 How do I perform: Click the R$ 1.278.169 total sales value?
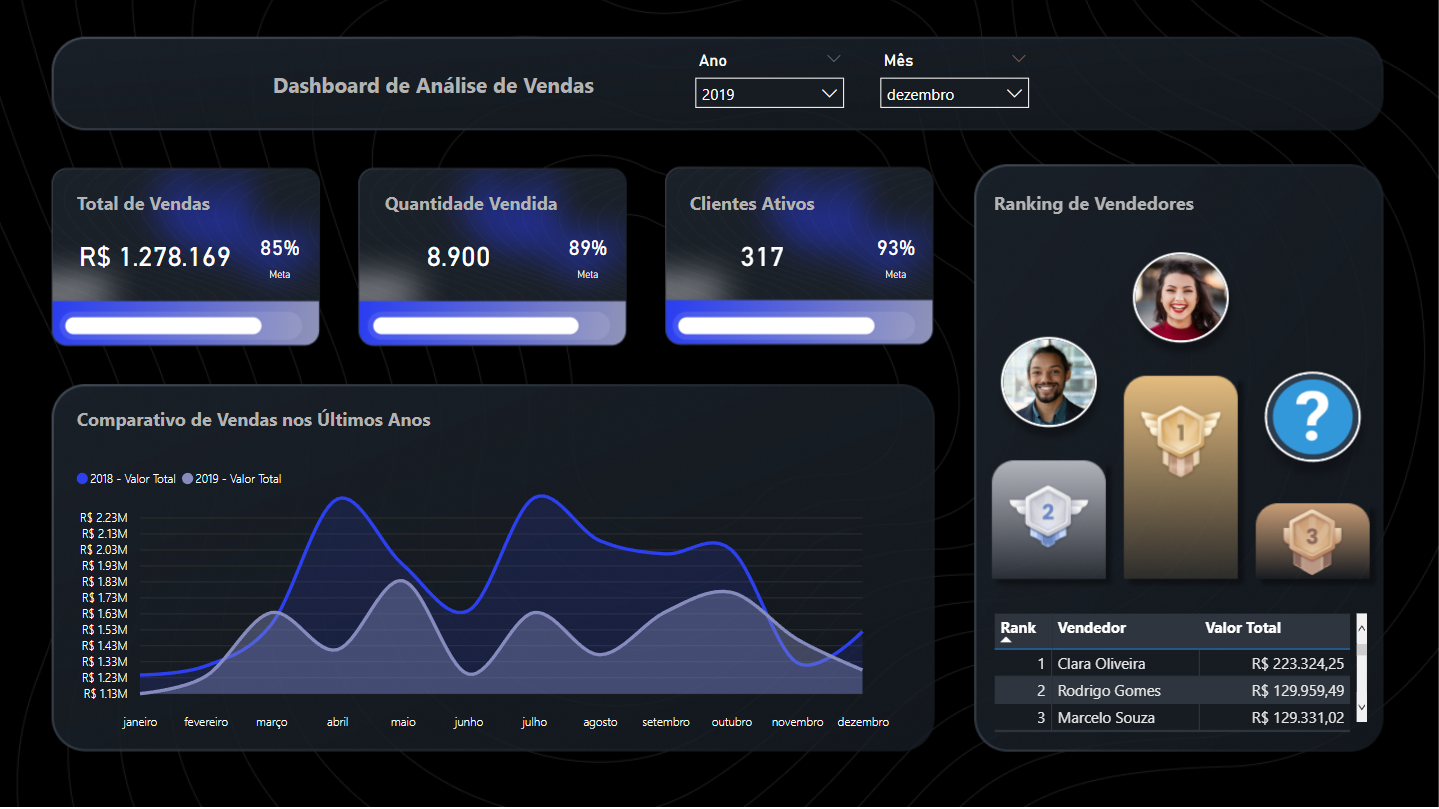pyautogui.click(x=155, y=257)
